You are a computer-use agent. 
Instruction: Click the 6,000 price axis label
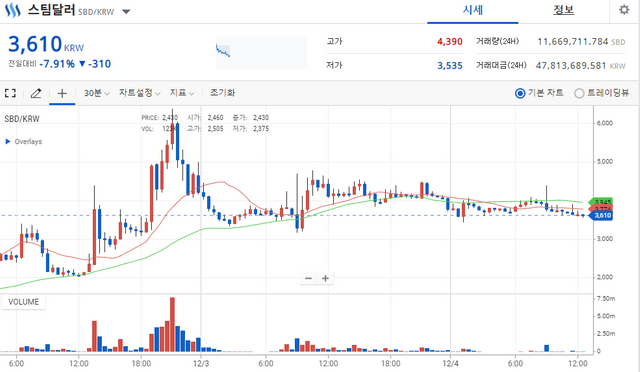[604, 123]
